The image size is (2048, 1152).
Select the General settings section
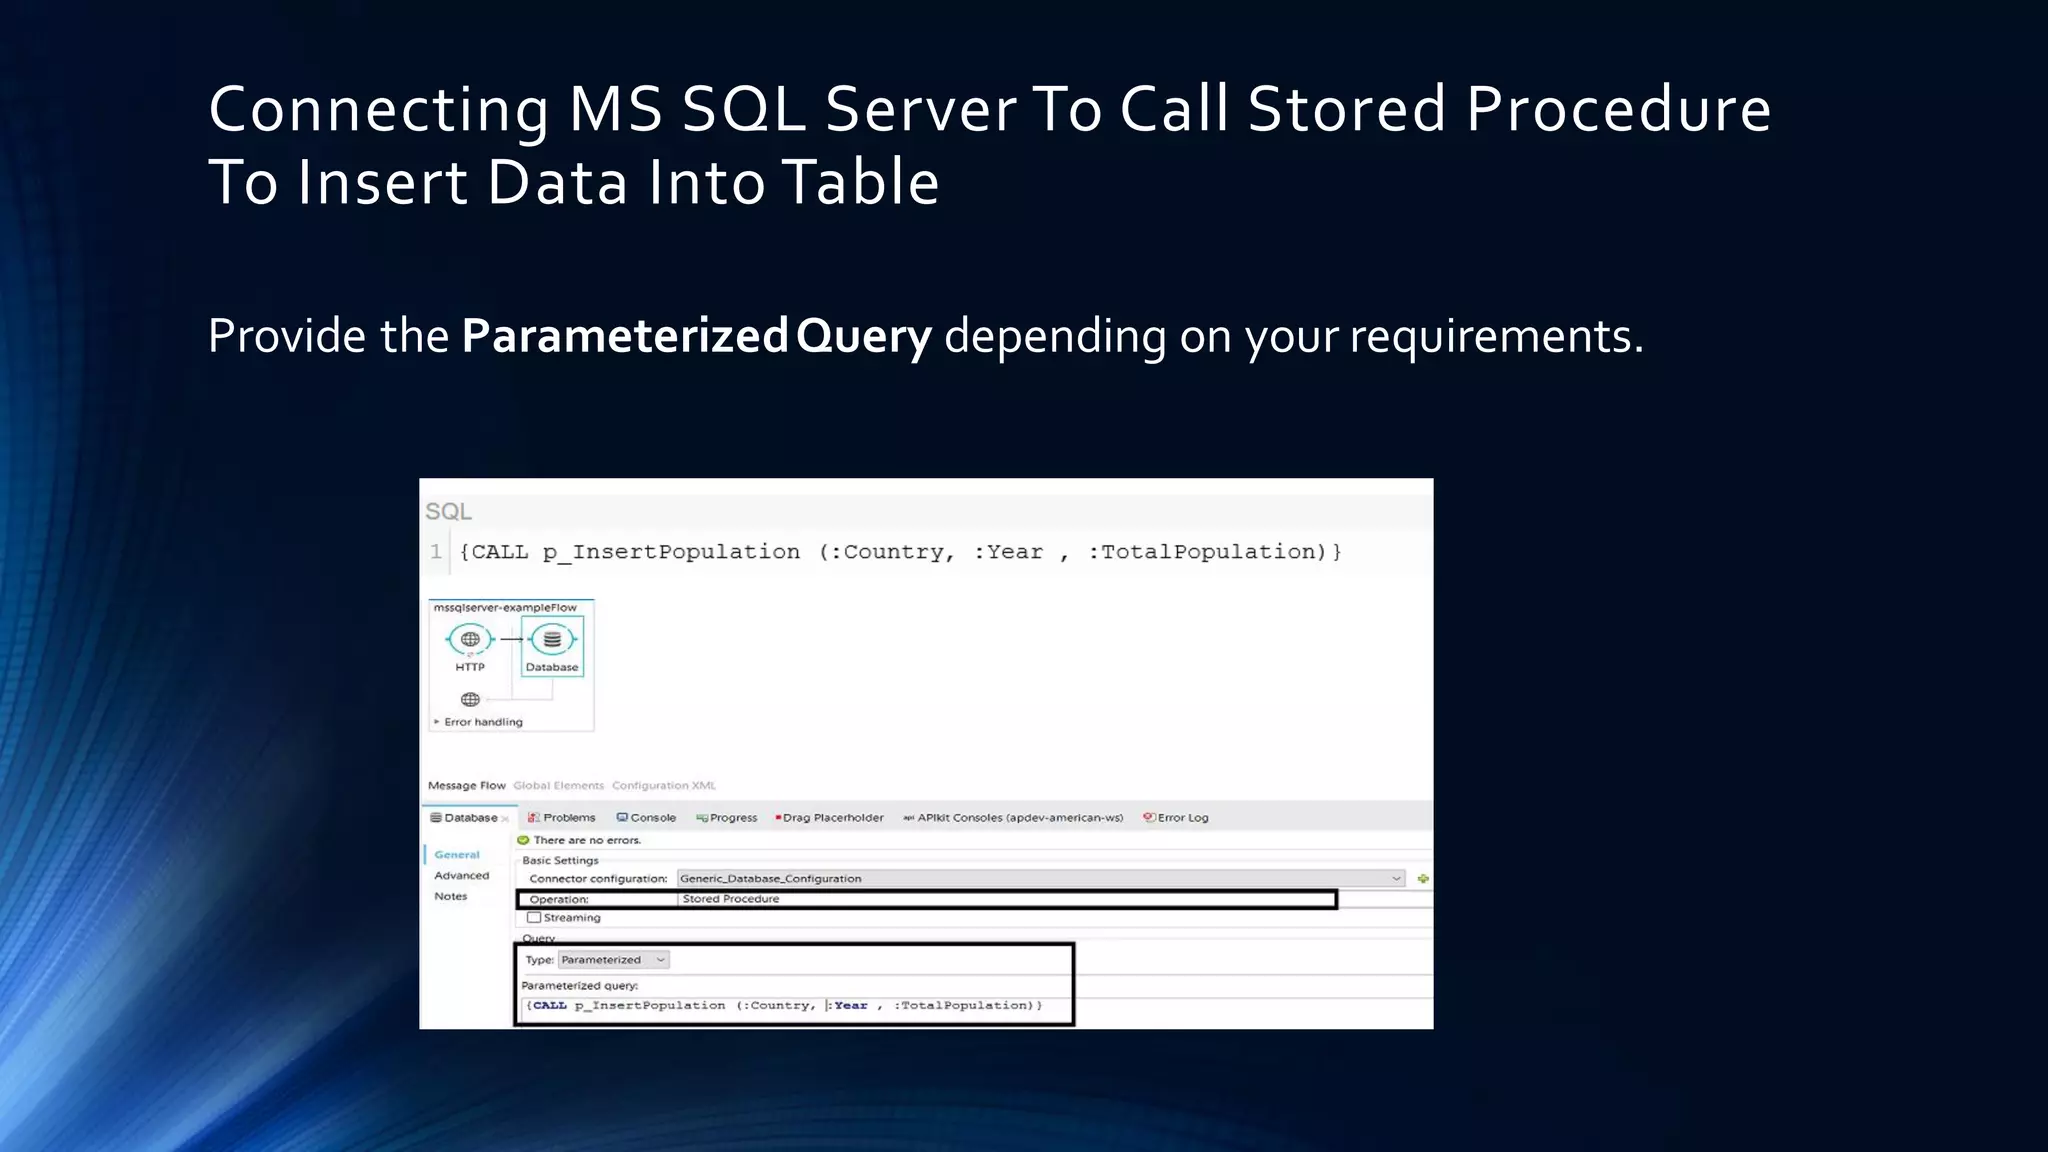(457, 855)
